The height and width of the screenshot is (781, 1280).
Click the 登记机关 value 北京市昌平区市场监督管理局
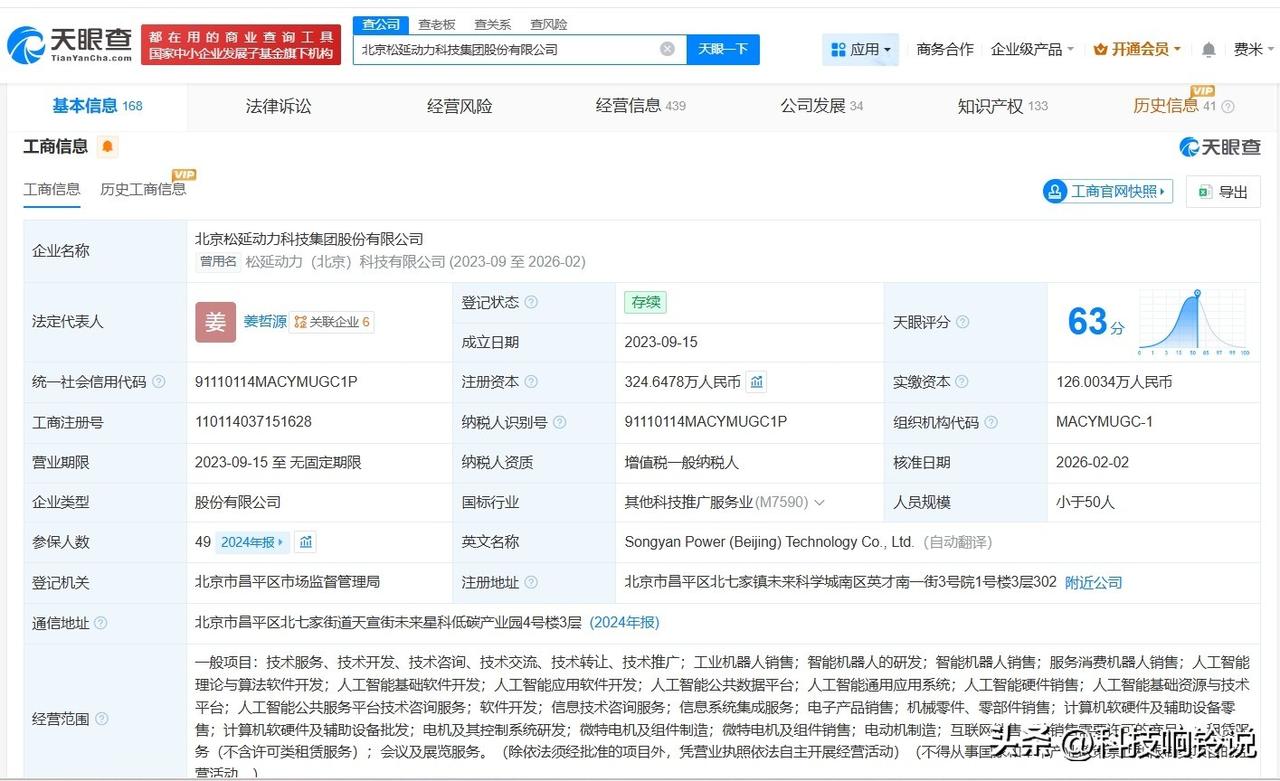click(x=287, y=582)
